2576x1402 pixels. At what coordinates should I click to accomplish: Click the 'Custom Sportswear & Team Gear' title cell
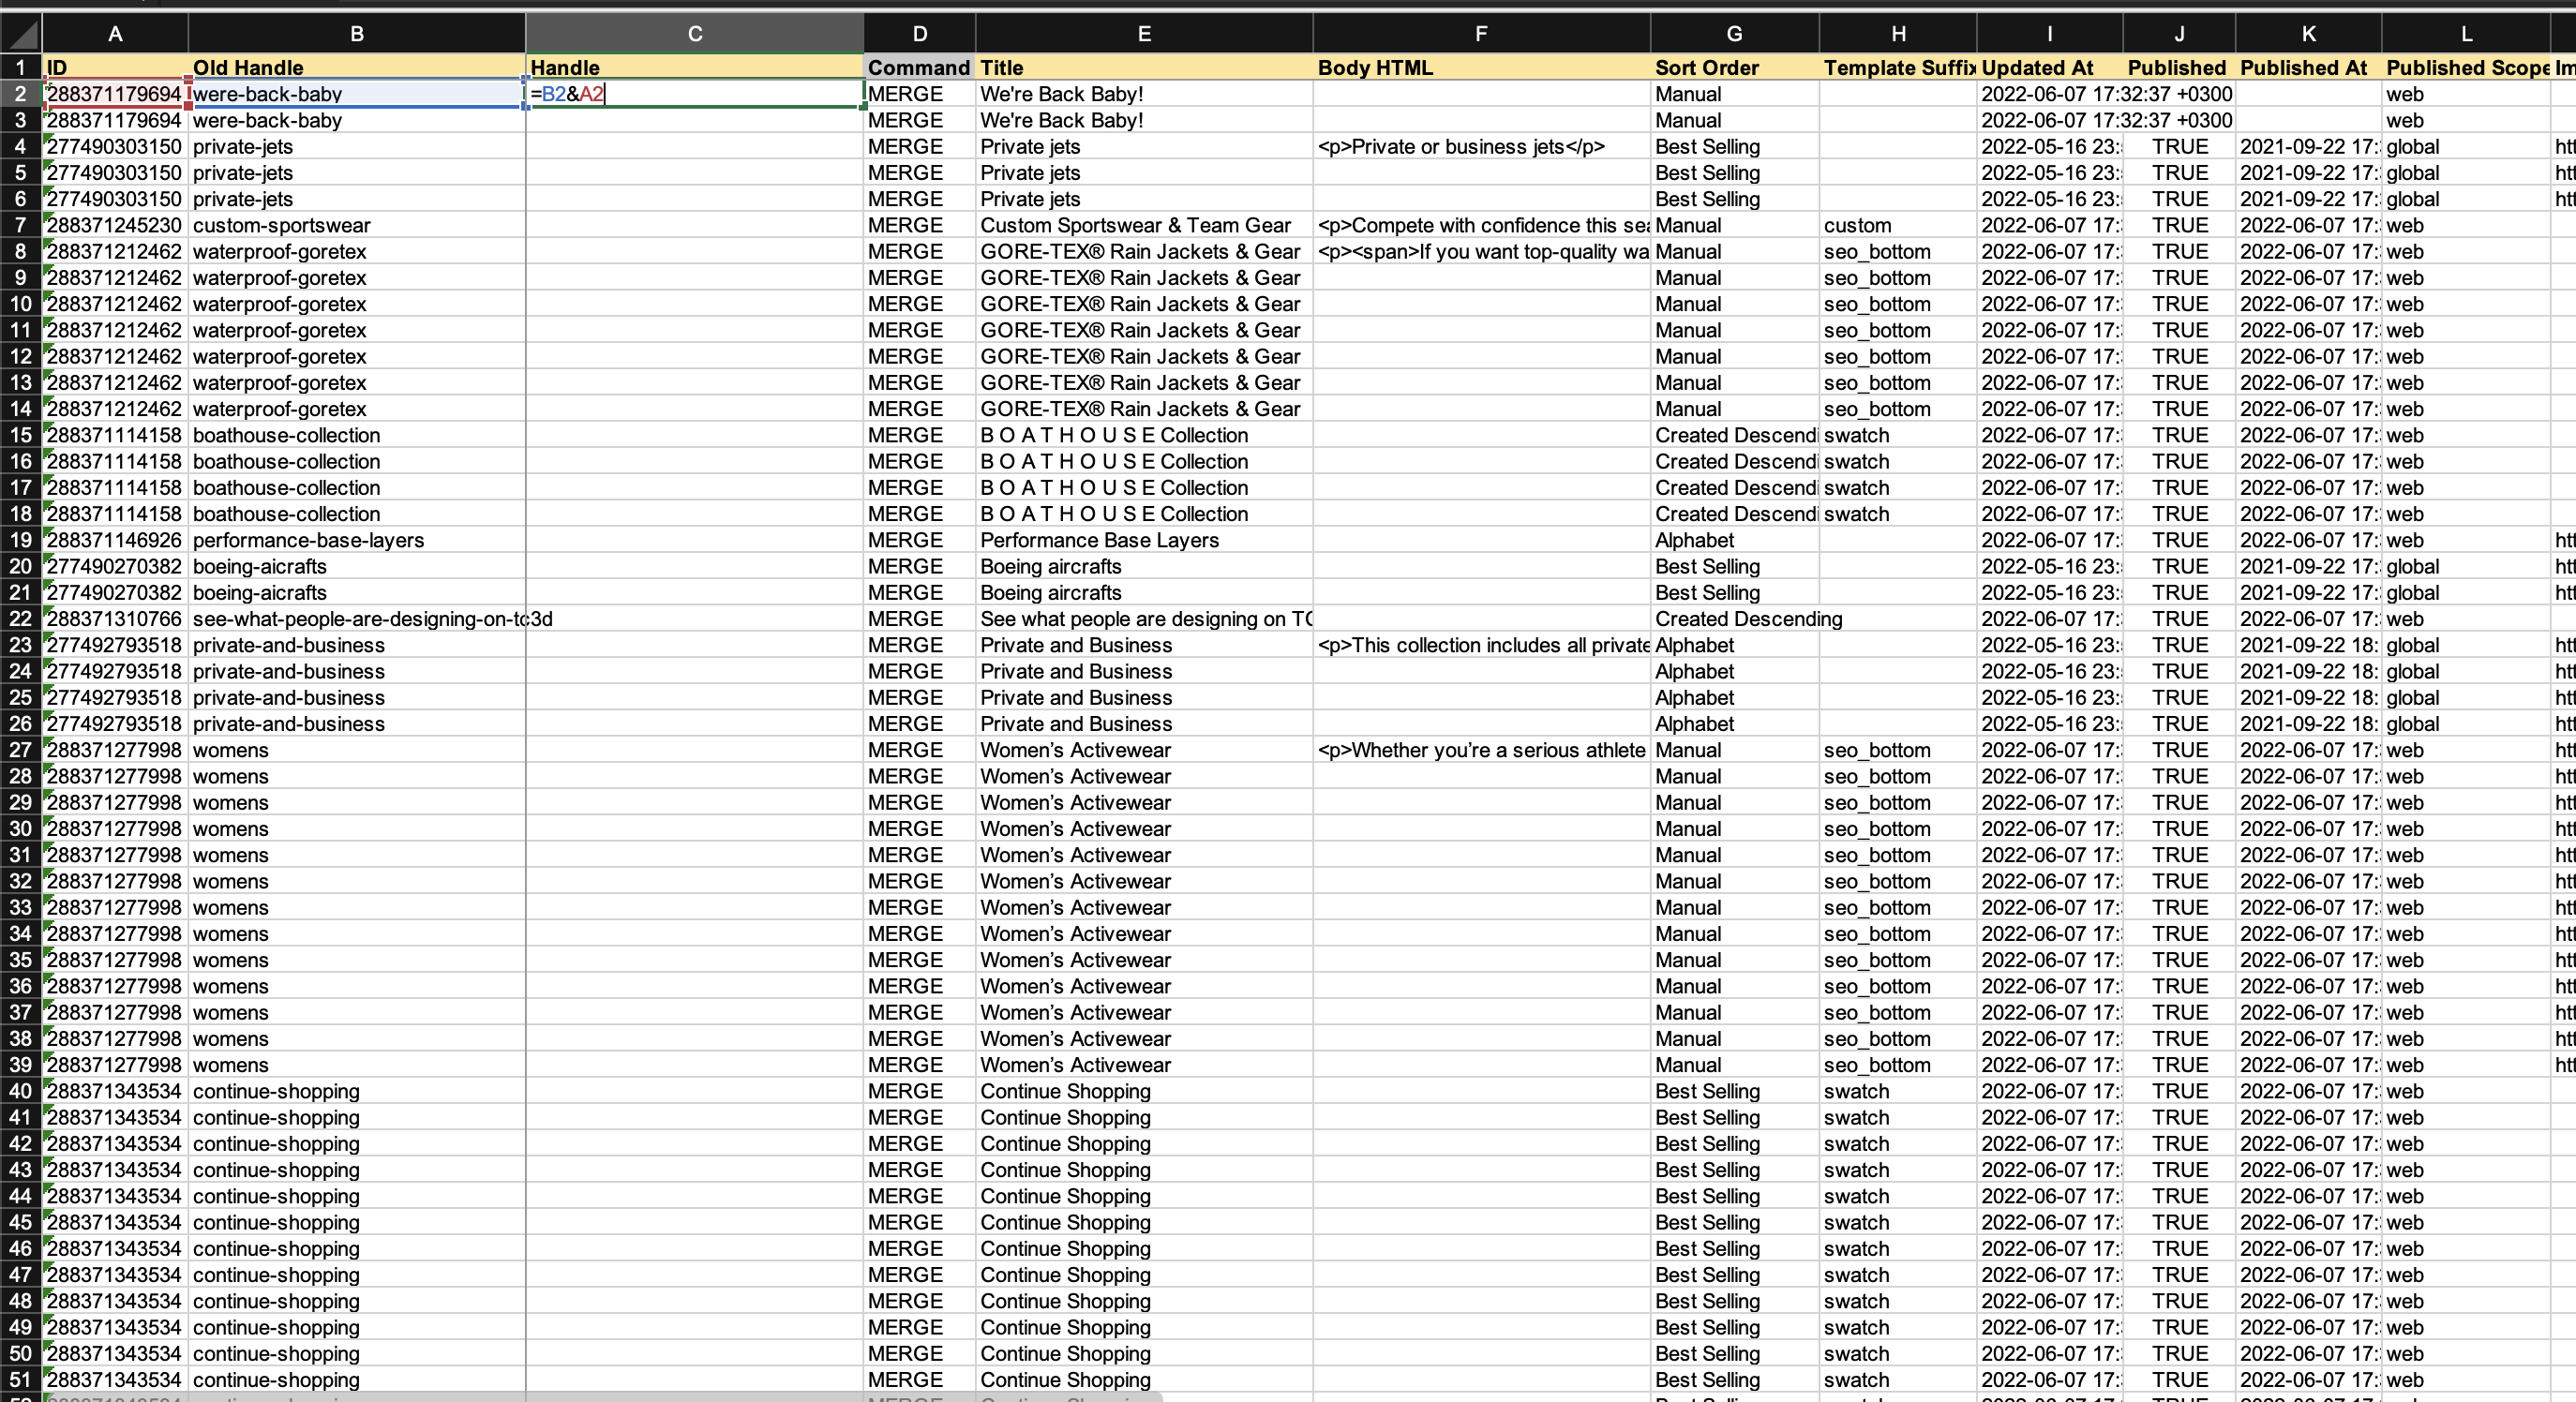tap(1143, 226)
